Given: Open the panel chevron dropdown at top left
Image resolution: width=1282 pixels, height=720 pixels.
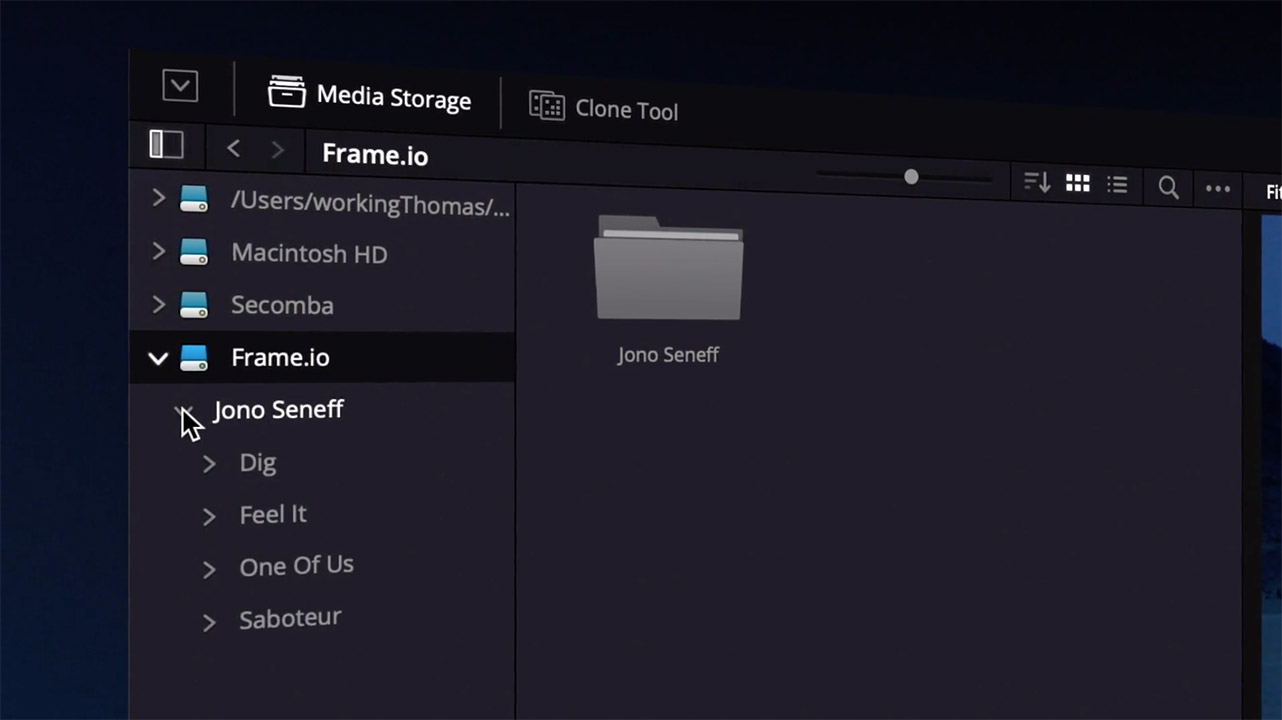Looking at the screenshot, I should 180,86.
